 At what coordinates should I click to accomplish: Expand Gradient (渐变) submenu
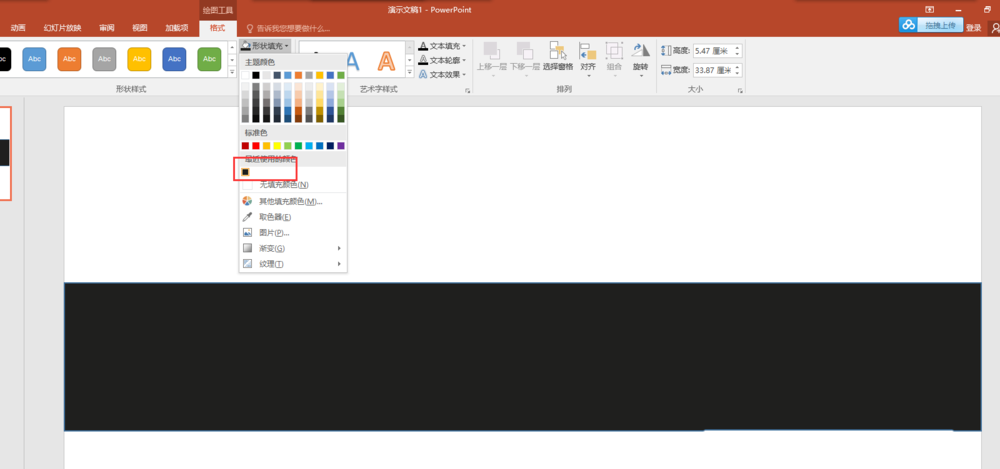[293, 248]
